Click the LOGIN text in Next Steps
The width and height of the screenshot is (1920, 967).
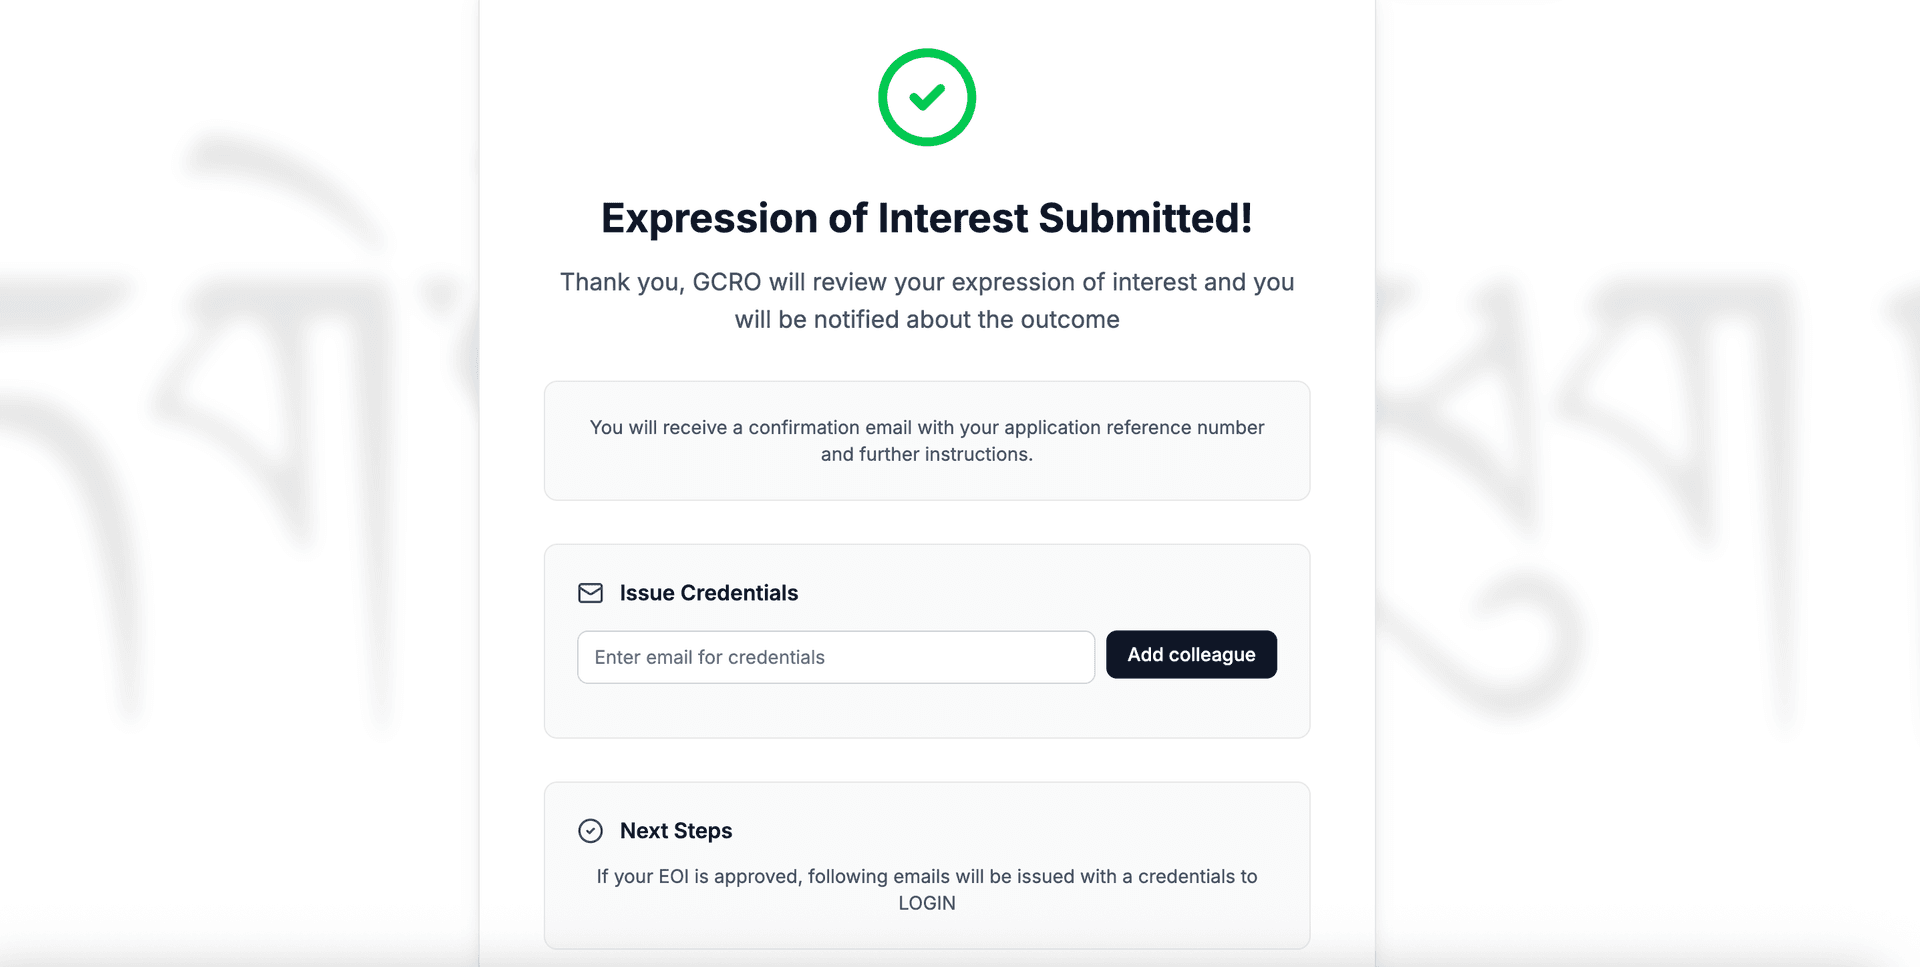tap(926, 902)
